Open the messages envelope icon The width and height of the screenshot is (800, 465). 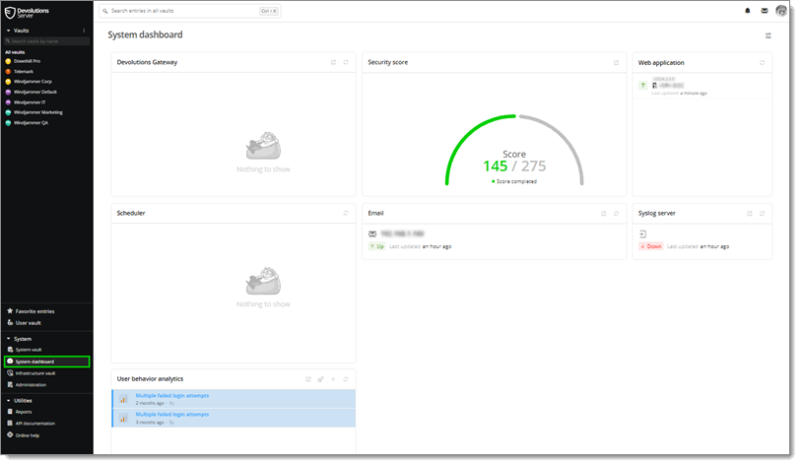pyautogui.click(x=764, y=11)
